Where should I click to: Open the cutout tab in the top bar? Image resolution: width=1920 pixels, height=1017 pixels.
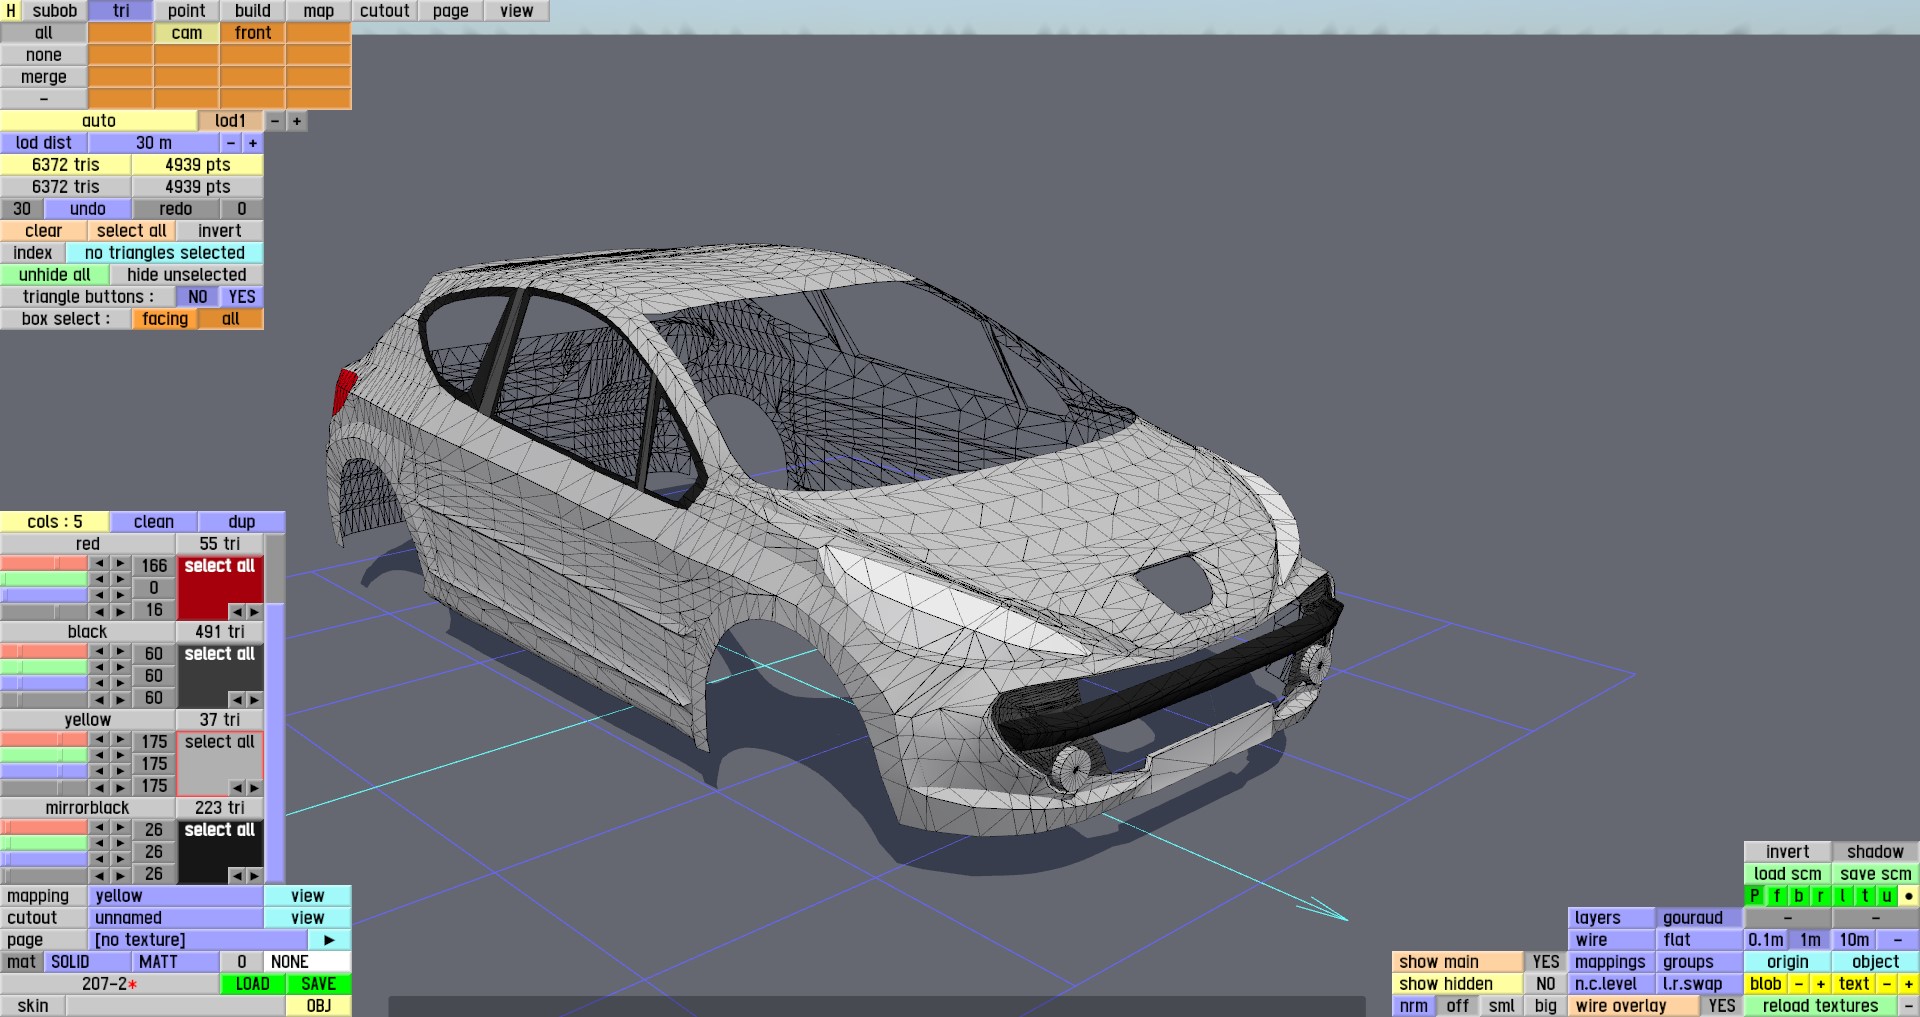385,11
